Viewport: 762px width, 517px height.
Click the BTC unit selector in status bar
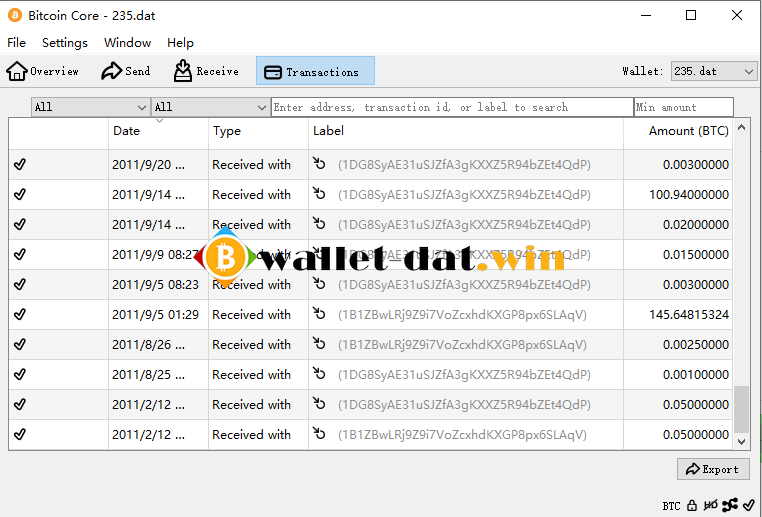tap(671, 506)
